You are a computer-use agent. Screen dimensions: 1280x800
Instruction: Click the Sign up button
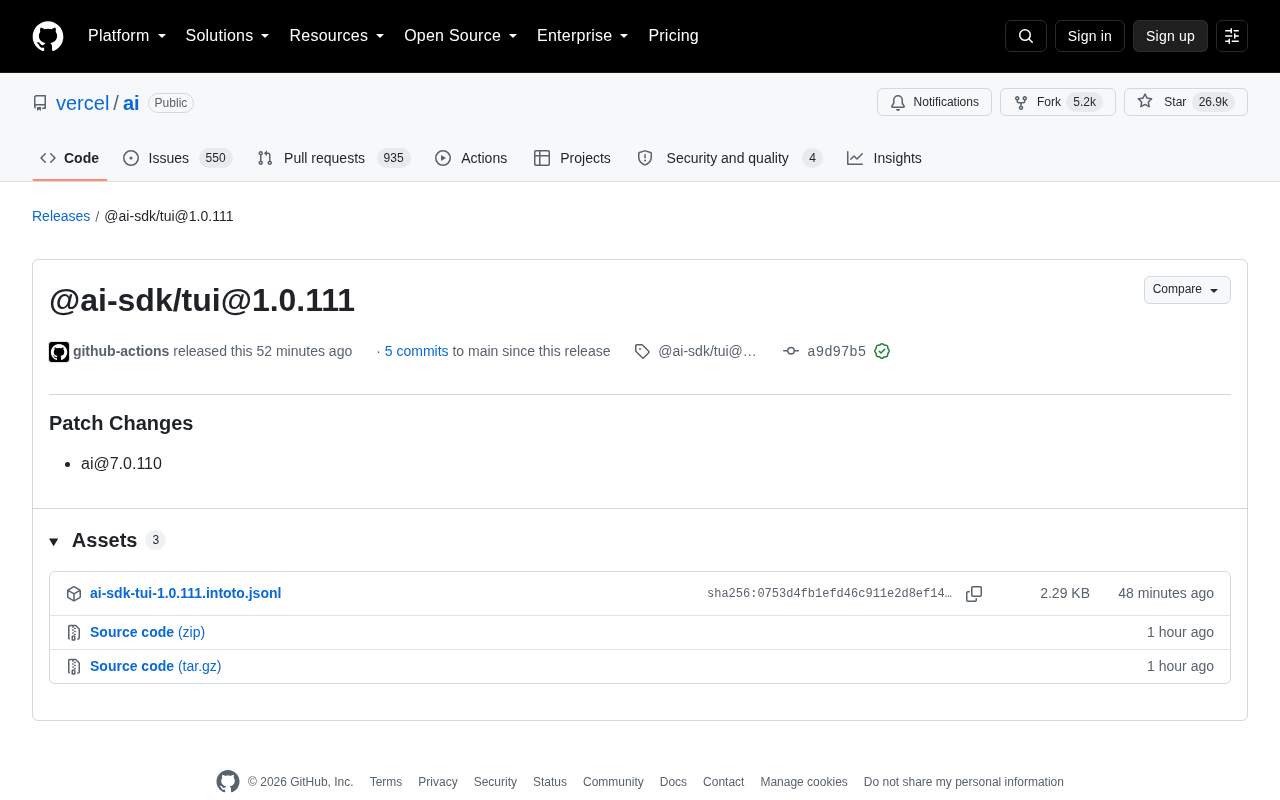[1170, 36]
